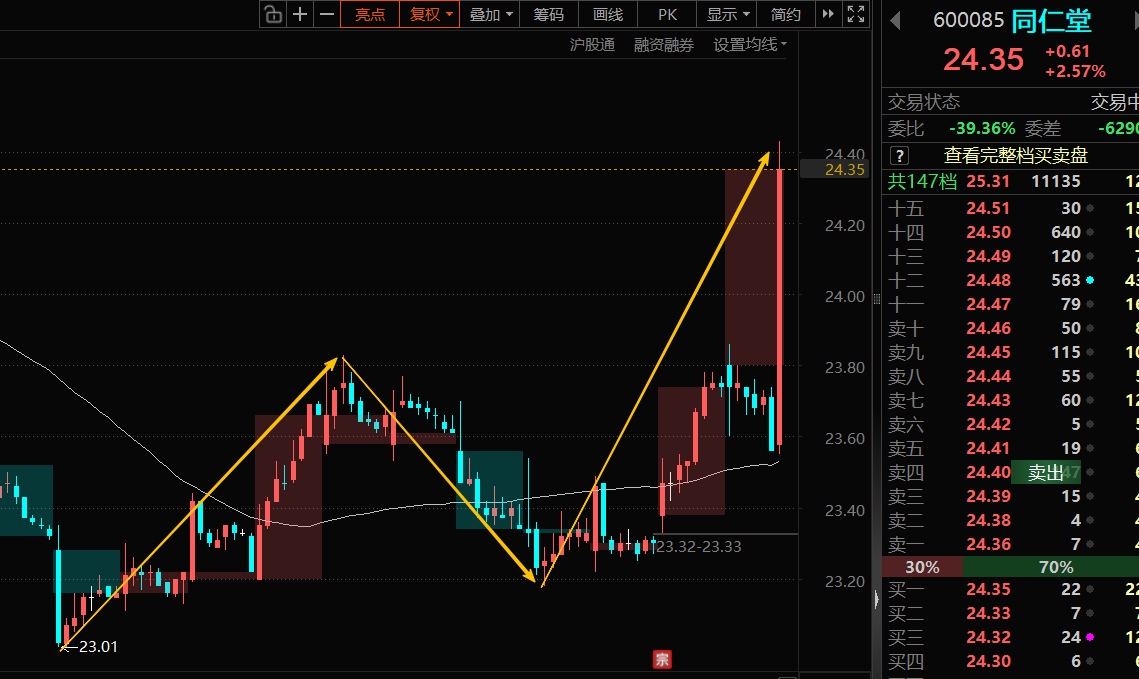Click the 融资融券 margin trading tag
1139x679 pixels.
[x=664, y=45]
